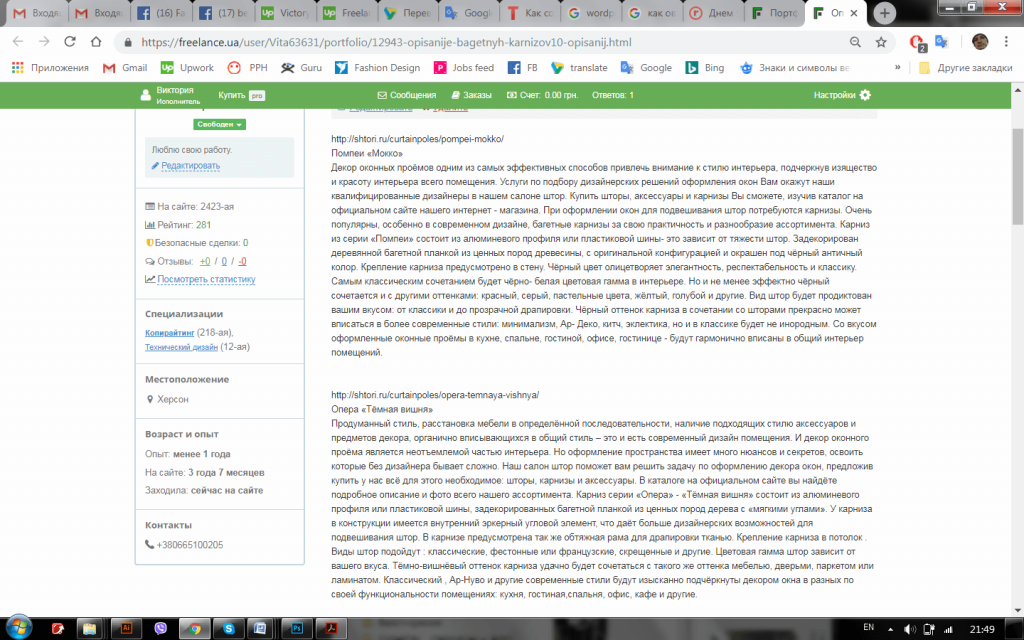Open Photoshop from the taskbar

tap(298, 628)
